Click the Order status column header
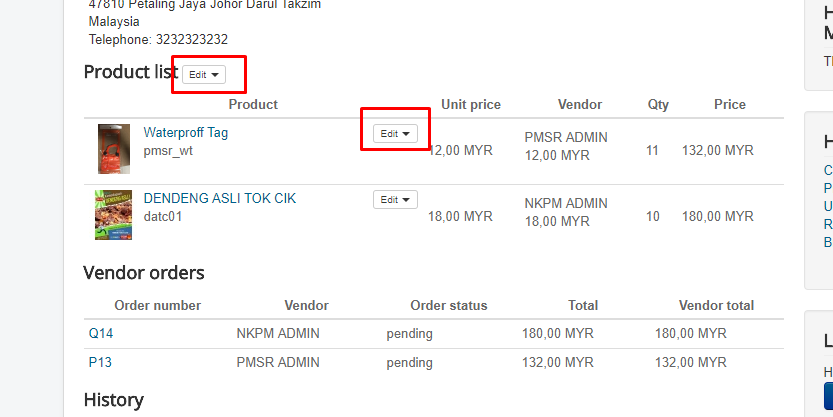The image size is (833, 417). (x=448, y=305)
